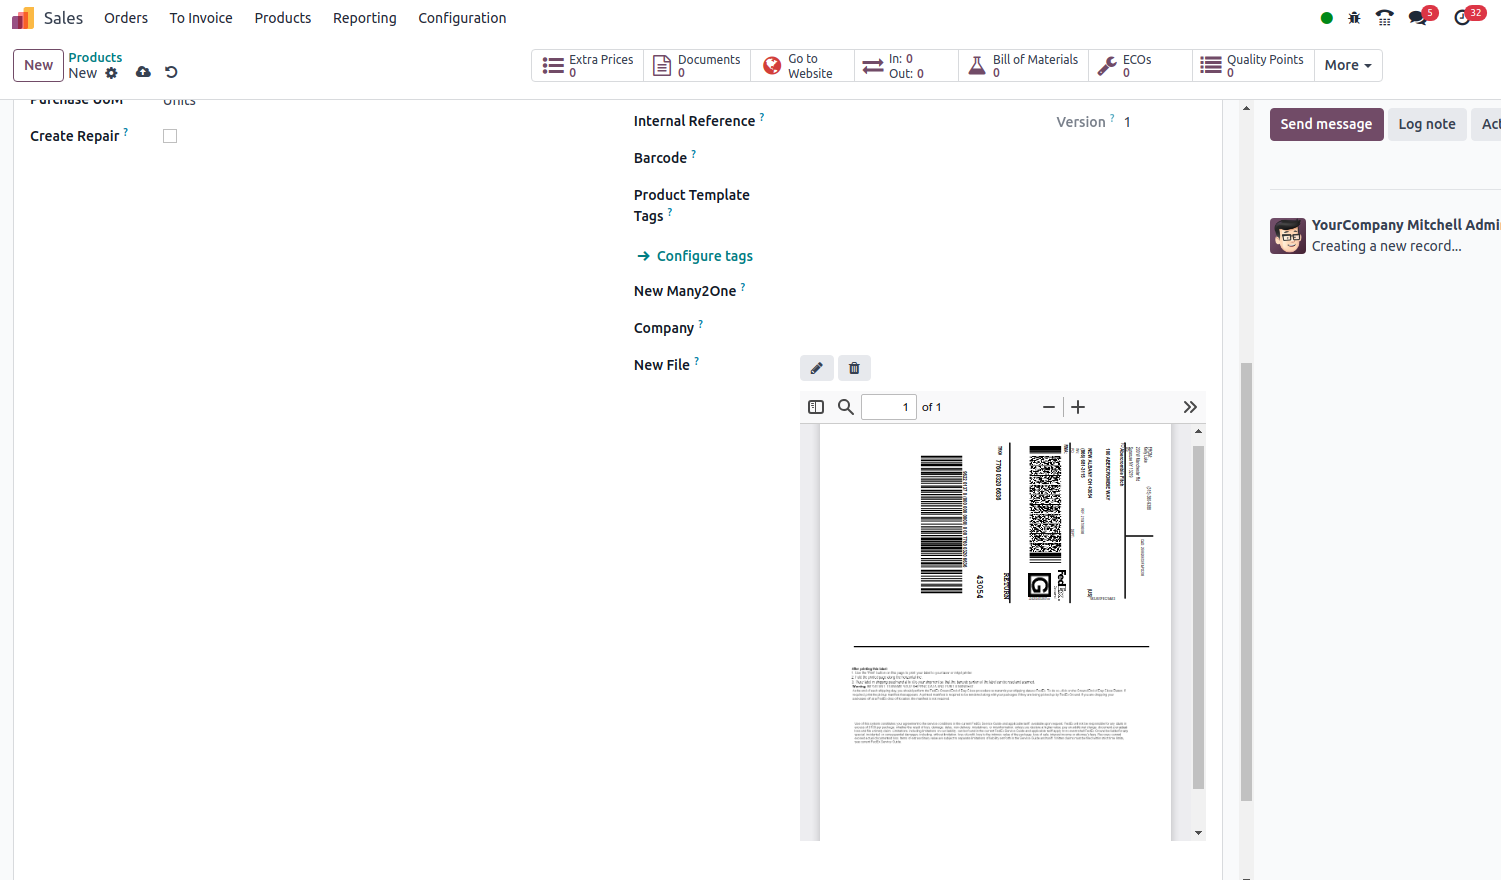Open the VoIP phone icon
This screenshot has width=1501, height=880.
[1384, 18]
